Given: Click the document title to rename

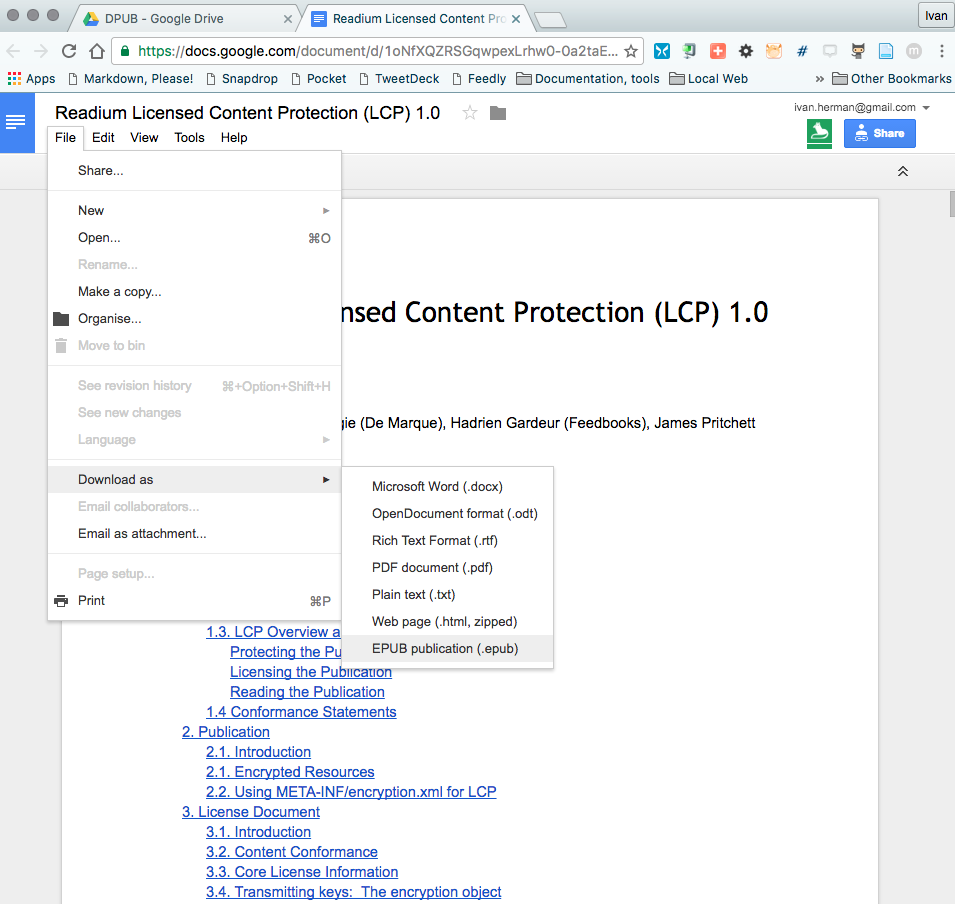Looking at the screenshot, I should pyautogui.click(x=247, y=113).
